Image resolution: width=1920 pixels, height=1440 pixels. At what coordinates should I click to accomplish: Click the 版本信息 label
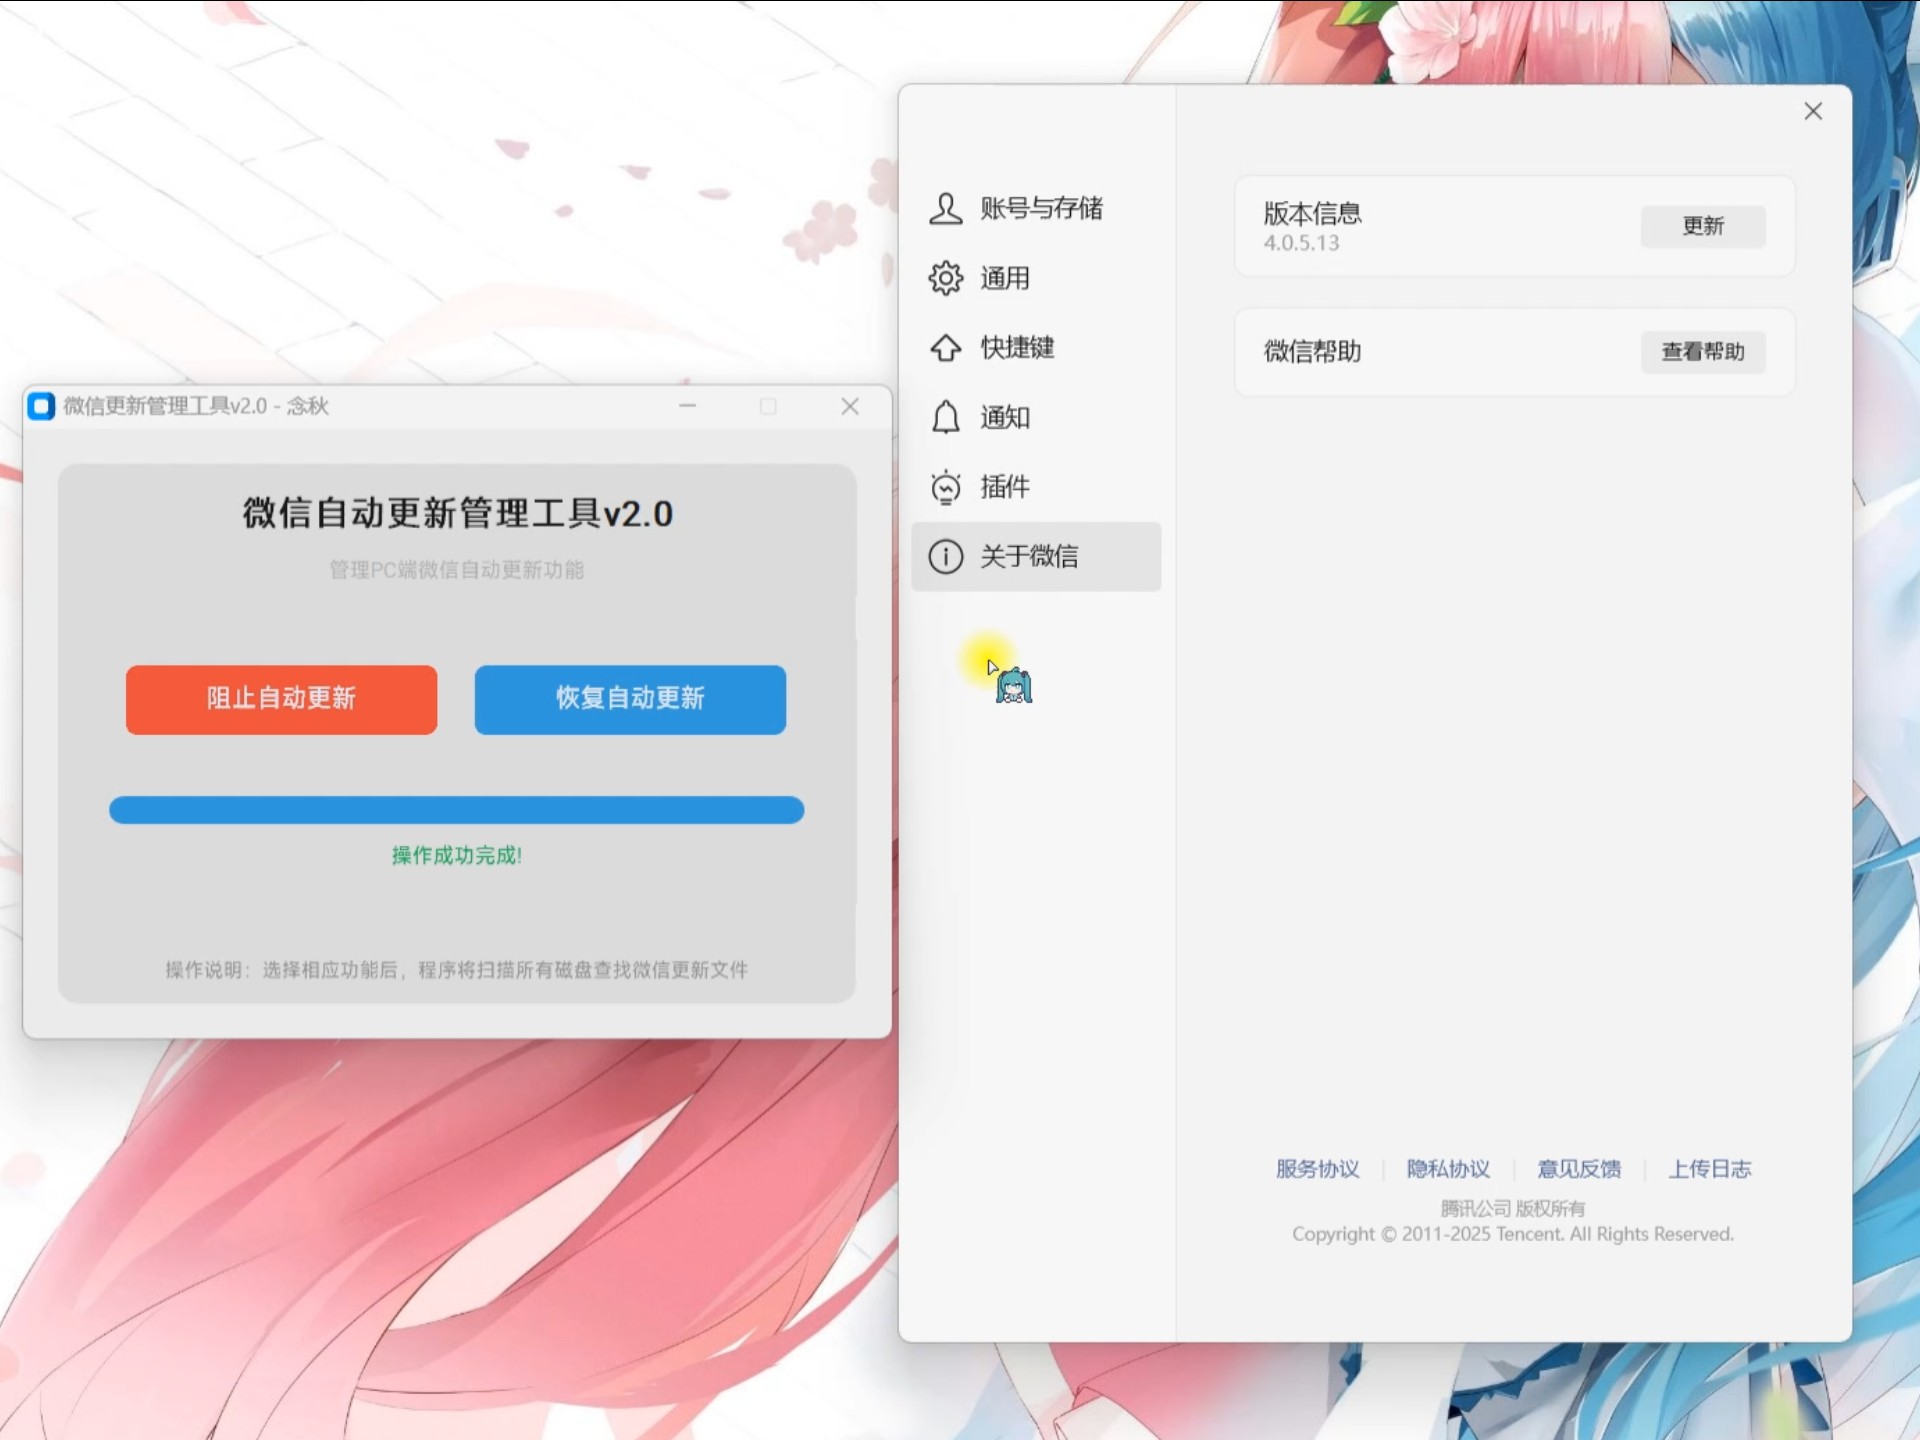click(1312, 213)
